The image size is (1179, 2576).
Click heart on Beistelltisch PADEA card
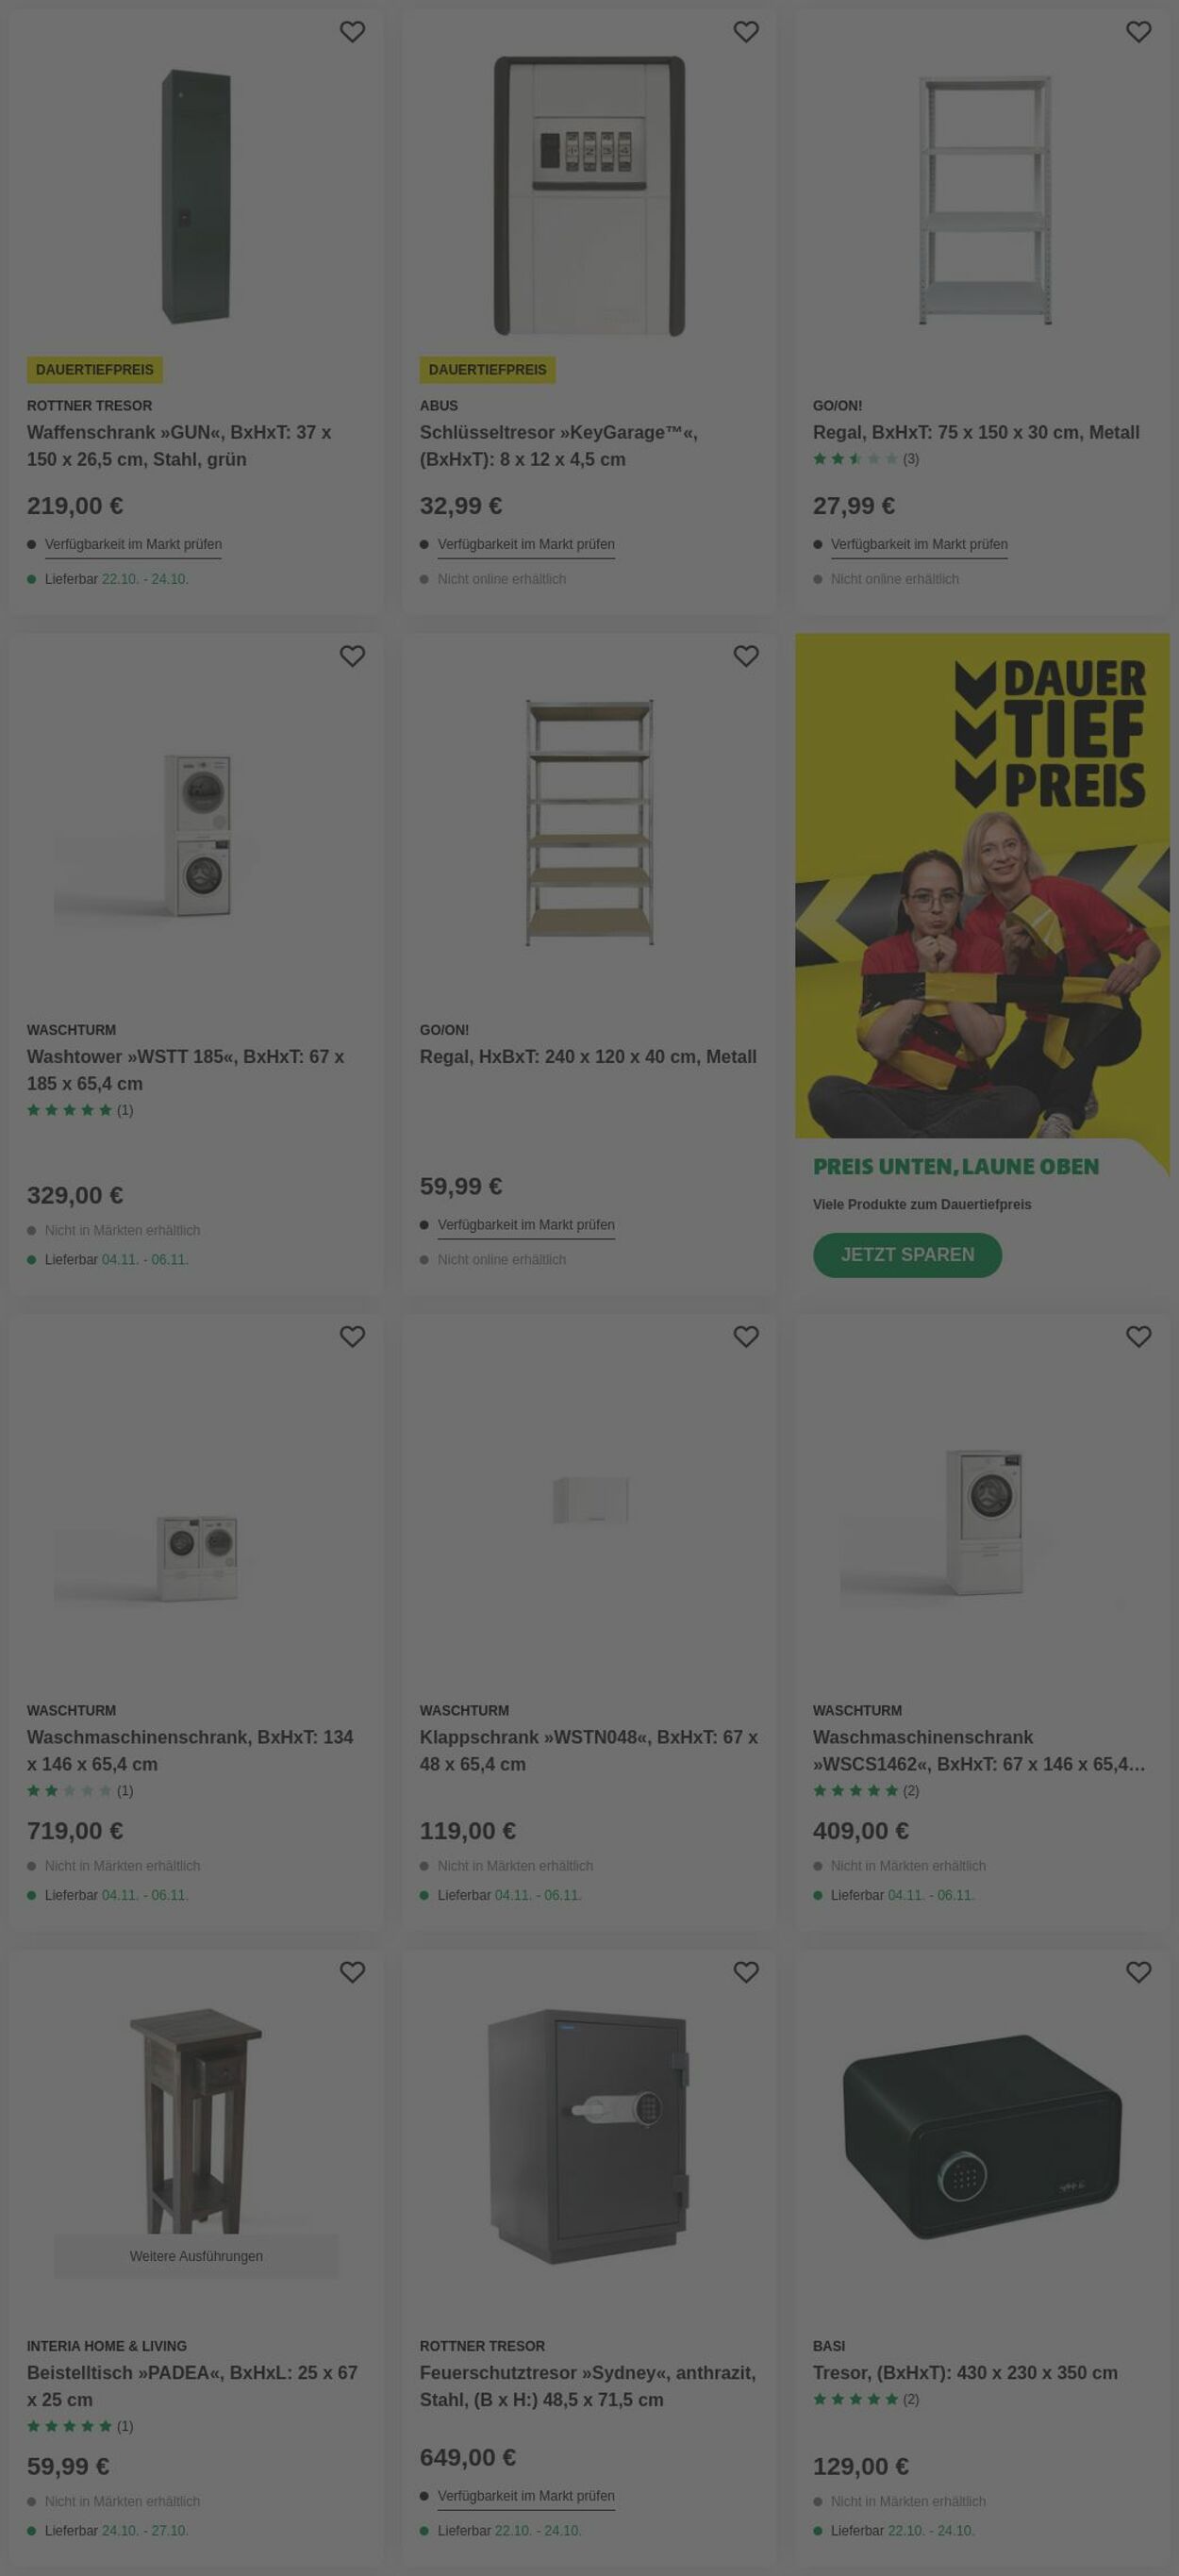(352, 1972)
